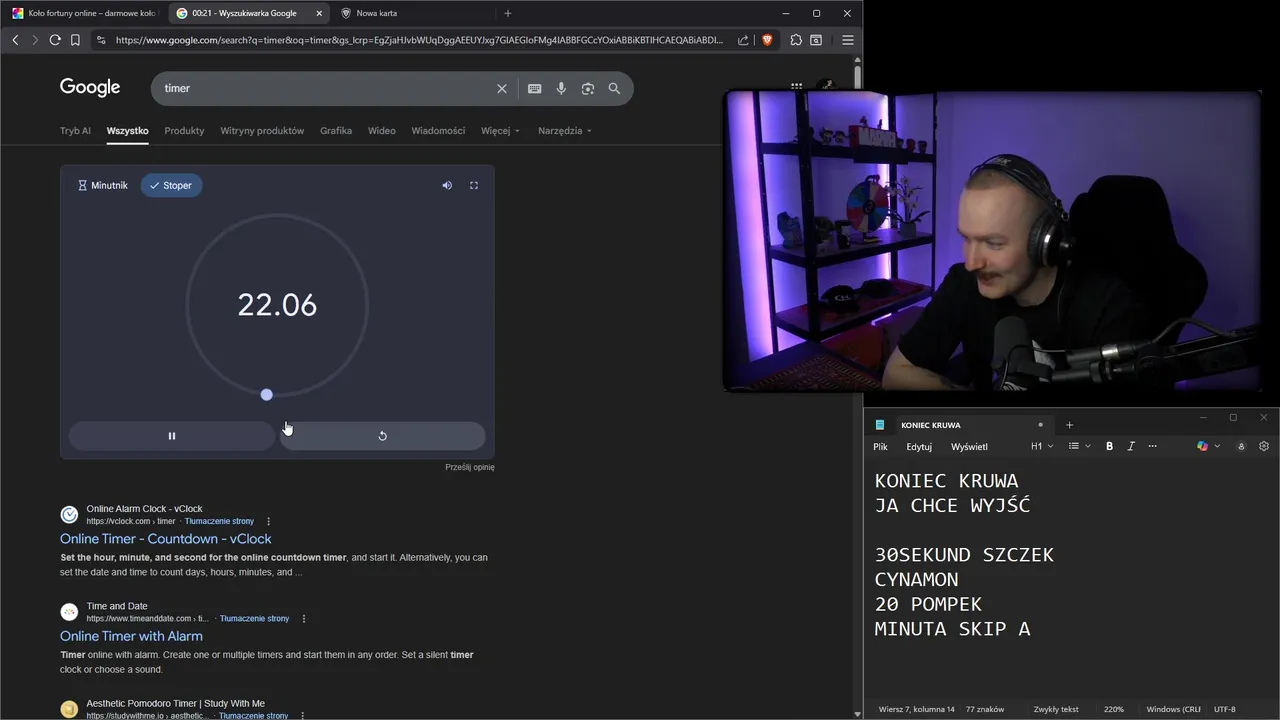
Task: Select the Grafika search tab
Action: click(336, 131)
